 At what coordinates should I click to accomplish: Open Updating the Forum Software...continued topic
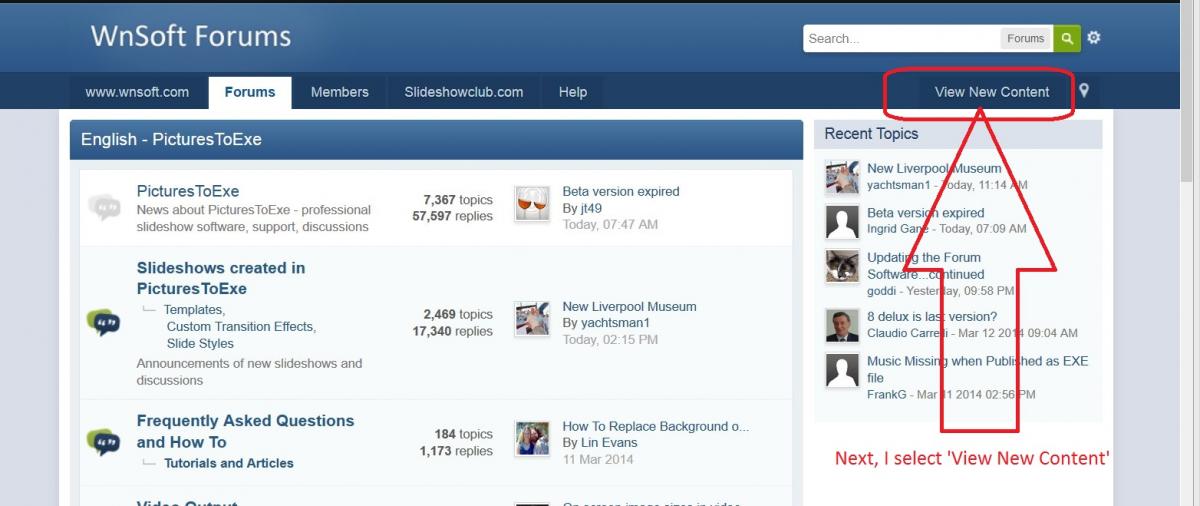point(926,265)
